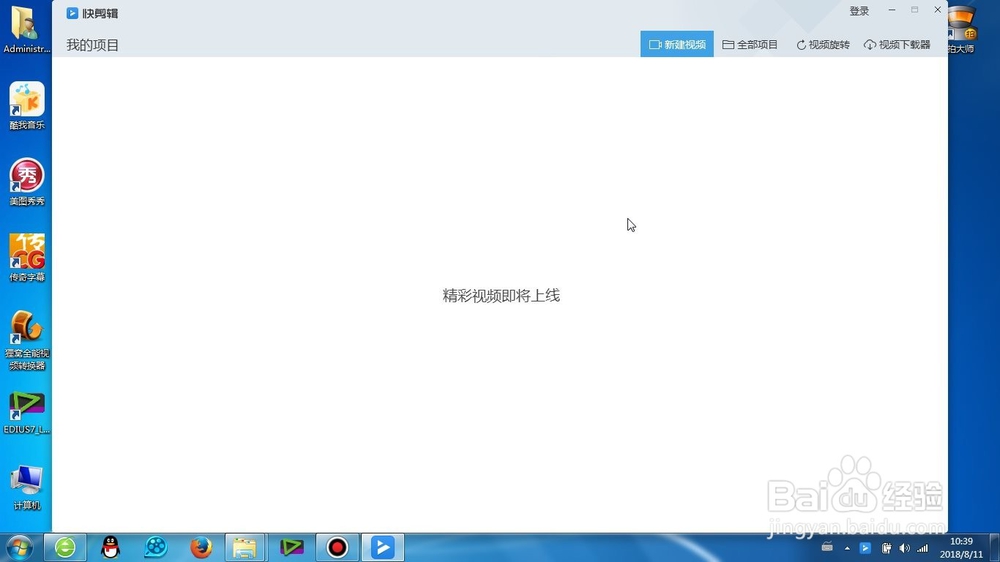Click the 我的项目 heading text
Viewport: 1000px width, 562px height.
tap(92, 45)
